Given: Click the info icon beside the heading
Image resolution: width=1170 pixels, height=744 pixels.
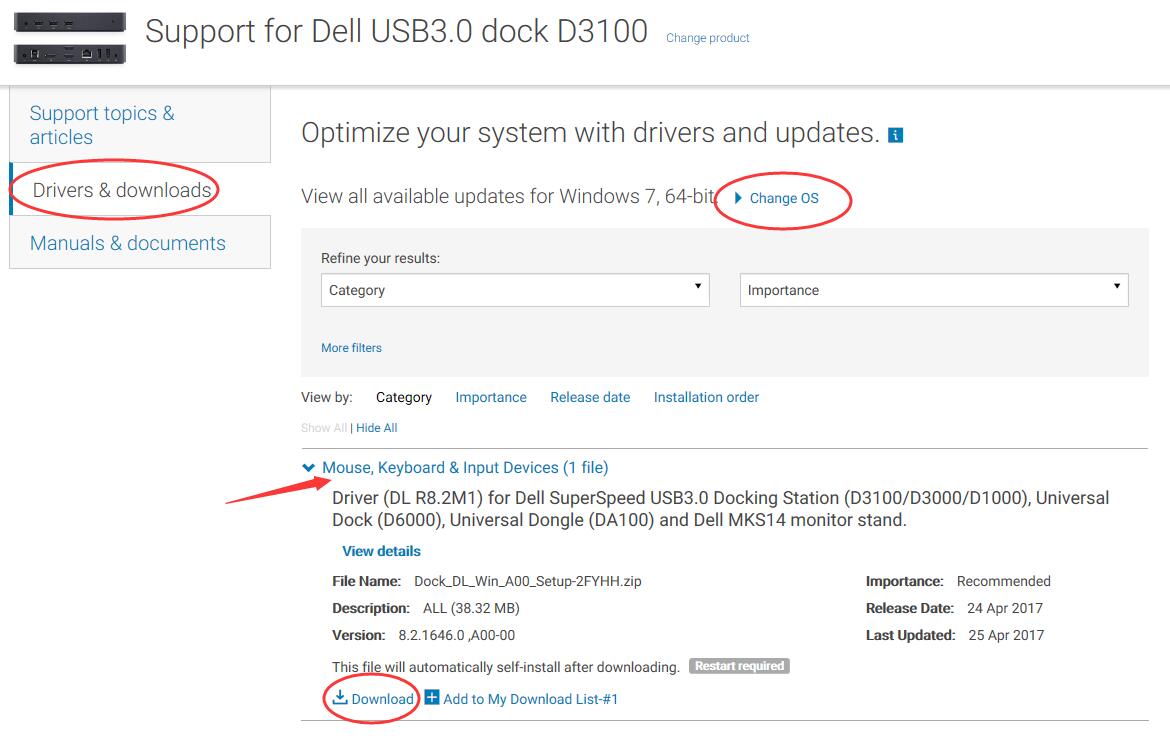Looking at the screenshot, I should point(895,135).
